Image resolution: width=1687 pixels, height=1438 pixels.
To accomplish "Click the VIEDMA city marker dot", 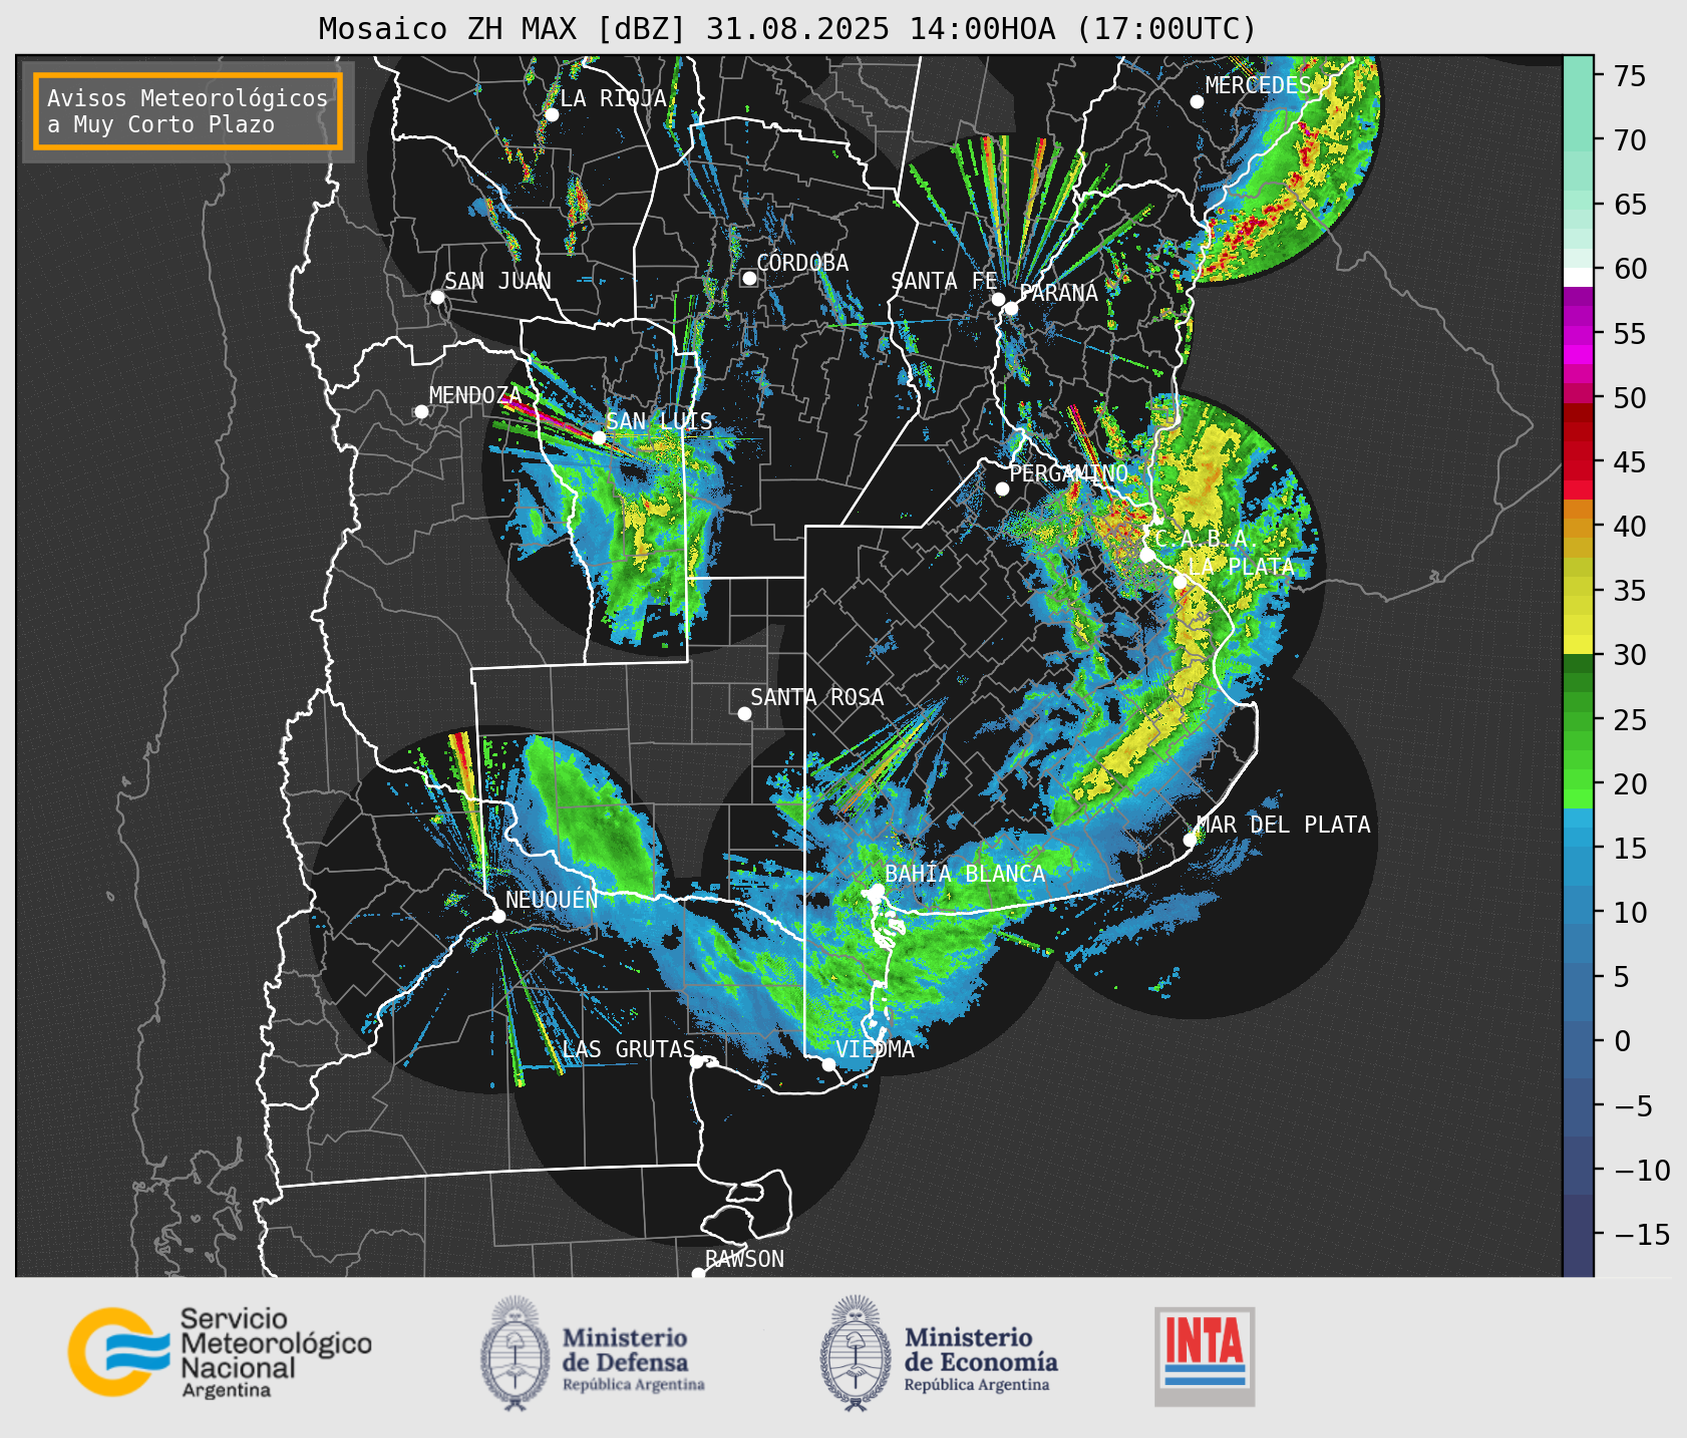I will coord(829,1064).
